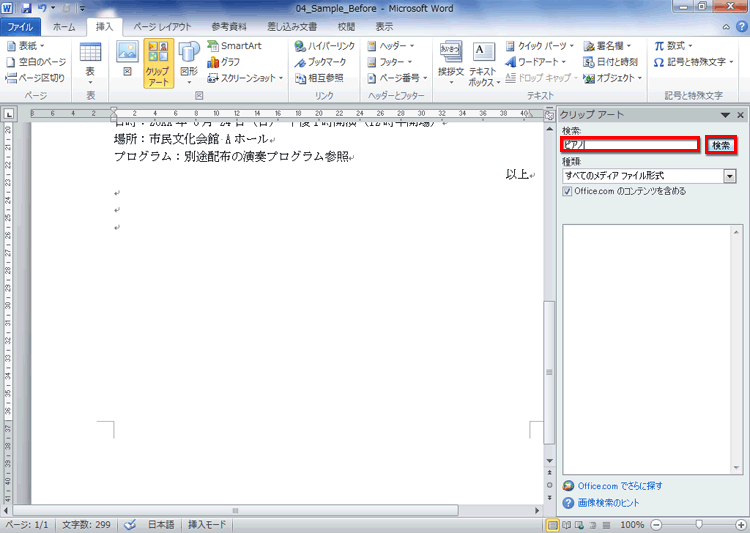Switch to the ページ レイアウト tab
The width and height of the screenshot is (750, 533).
pos(162,27)
